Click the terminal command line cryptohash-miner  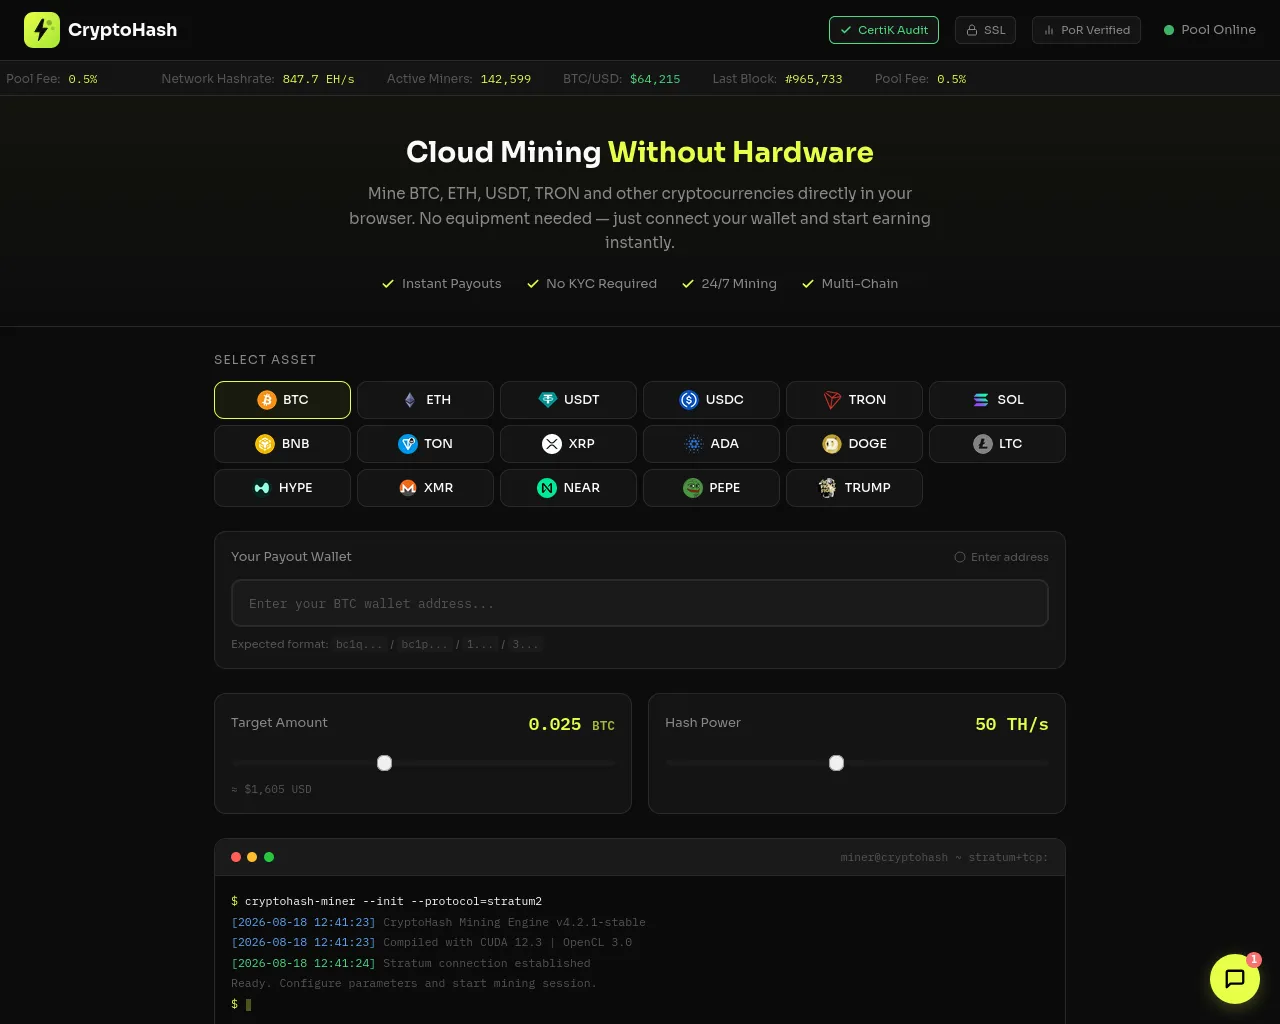click(x=387, y=901)
